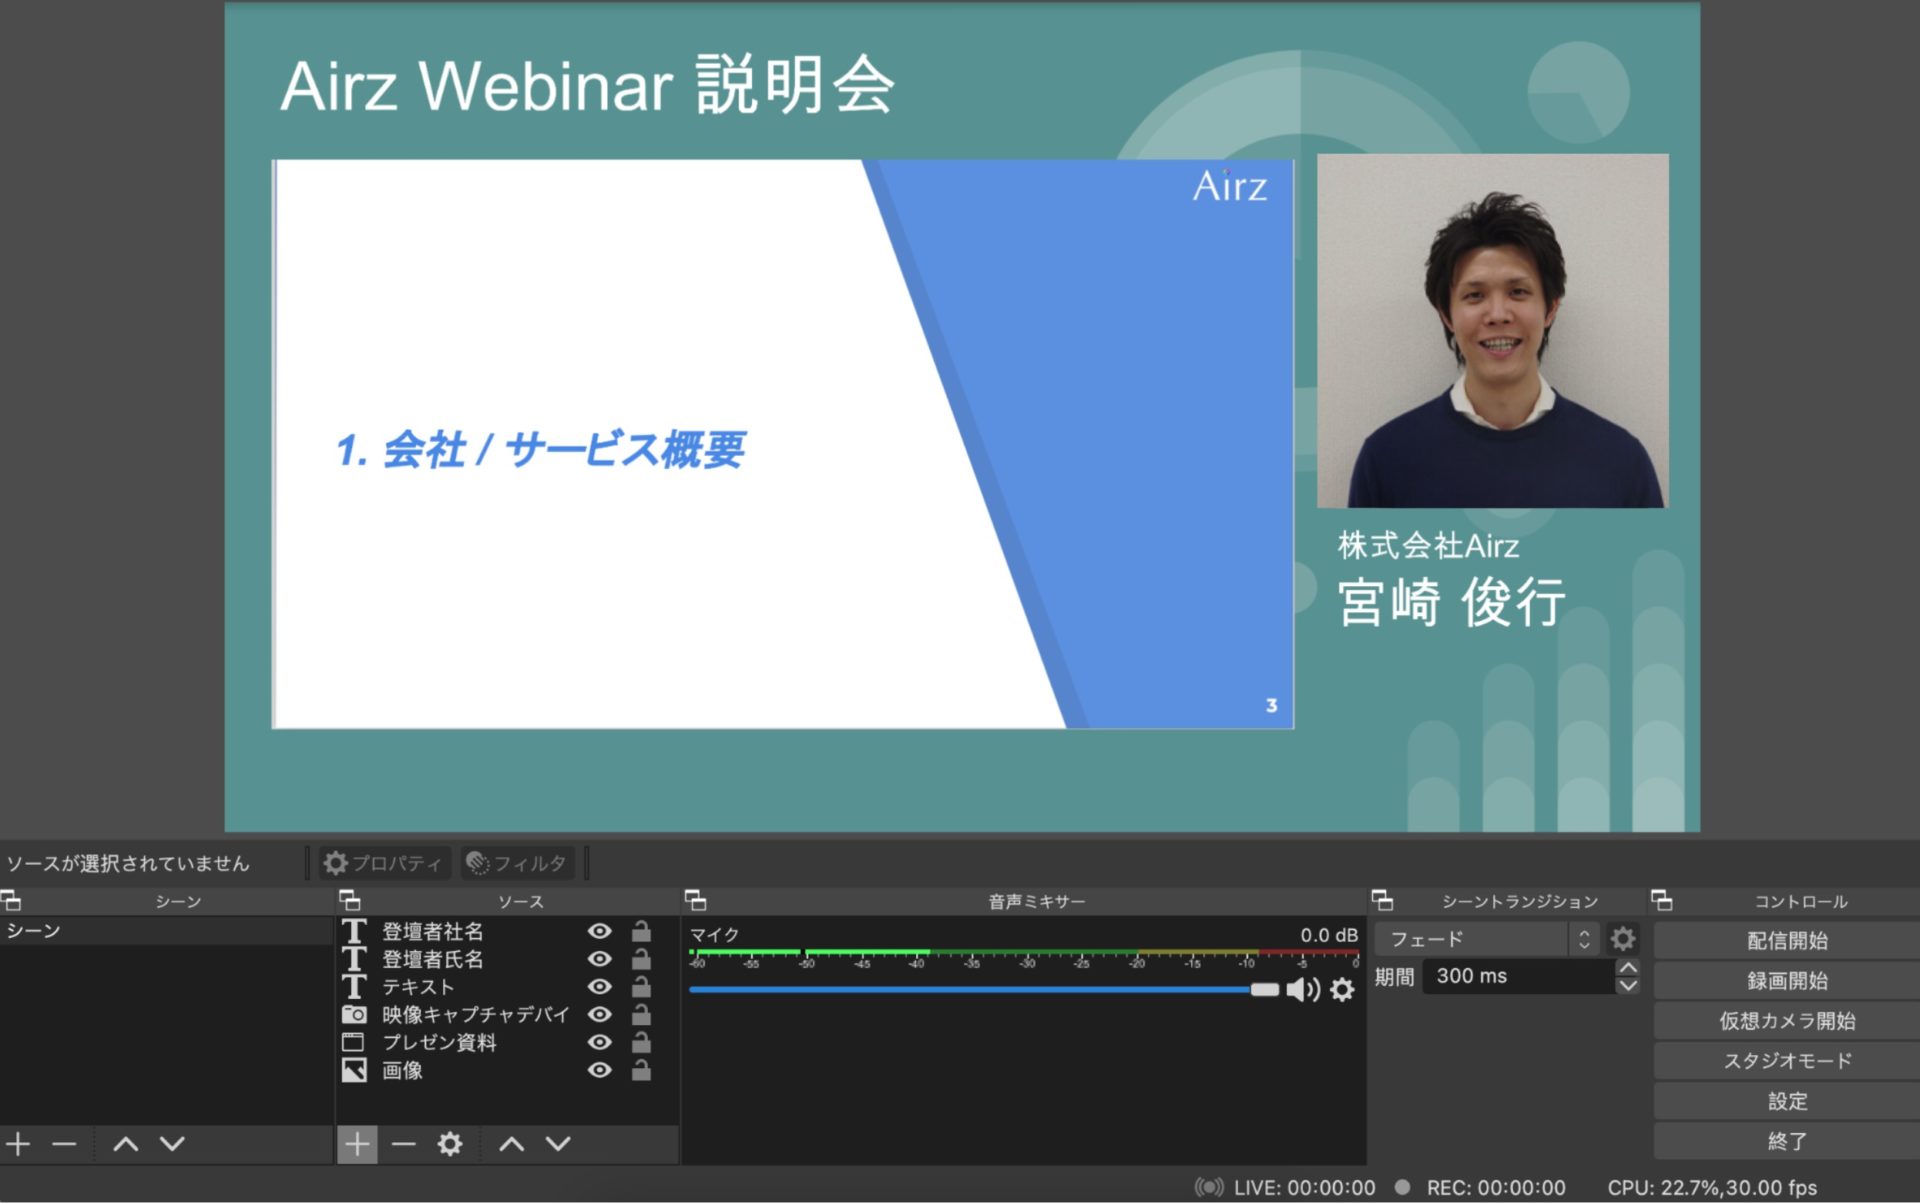
Task: Move scene down in list
Action: pos(172,1143)
